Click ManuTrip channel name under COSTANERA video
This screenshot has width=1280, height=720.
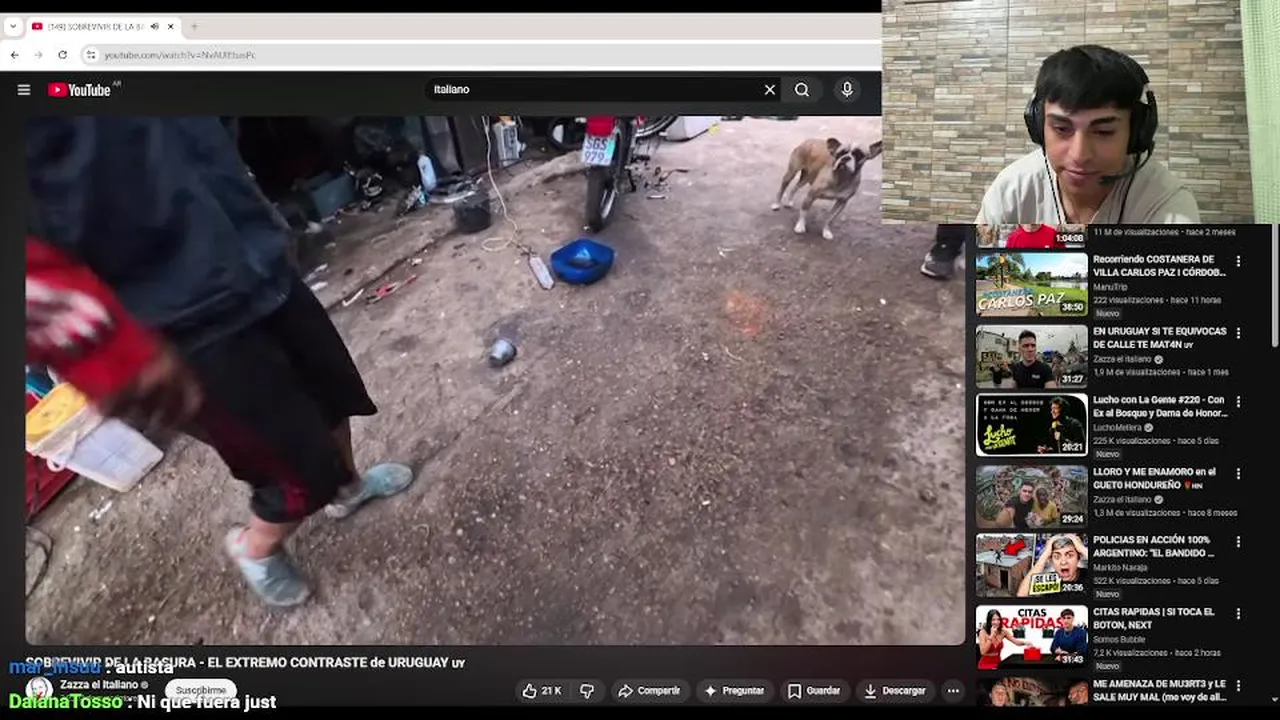[x=1111, y=287]
